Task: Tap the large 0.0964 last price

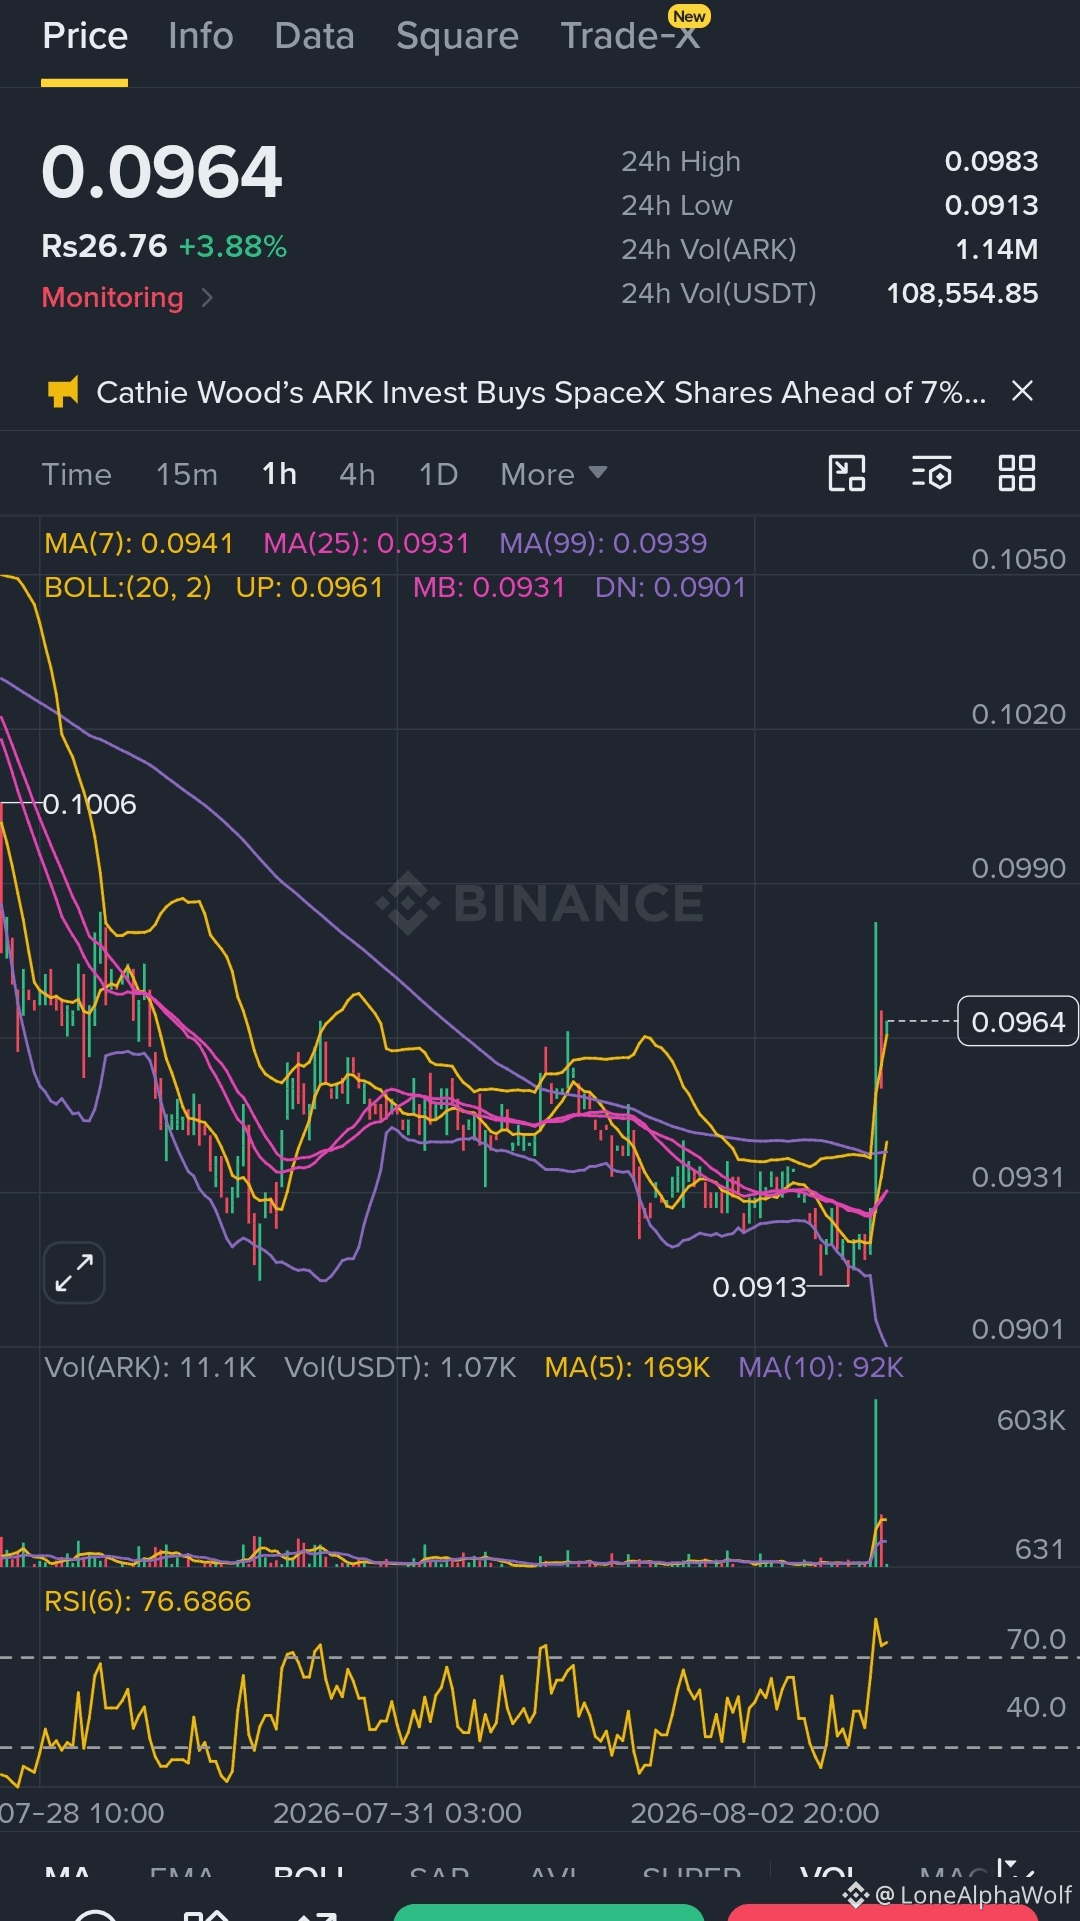Action: 162,172
